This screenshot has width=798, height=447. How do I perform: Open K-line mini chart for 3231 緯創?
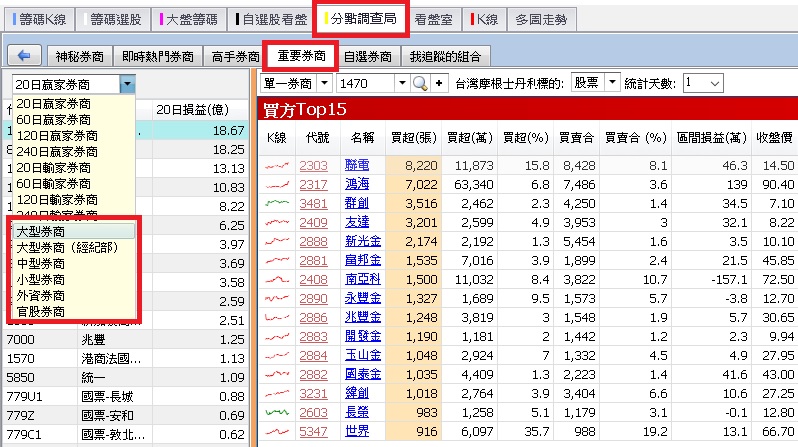tap(277, 394)
